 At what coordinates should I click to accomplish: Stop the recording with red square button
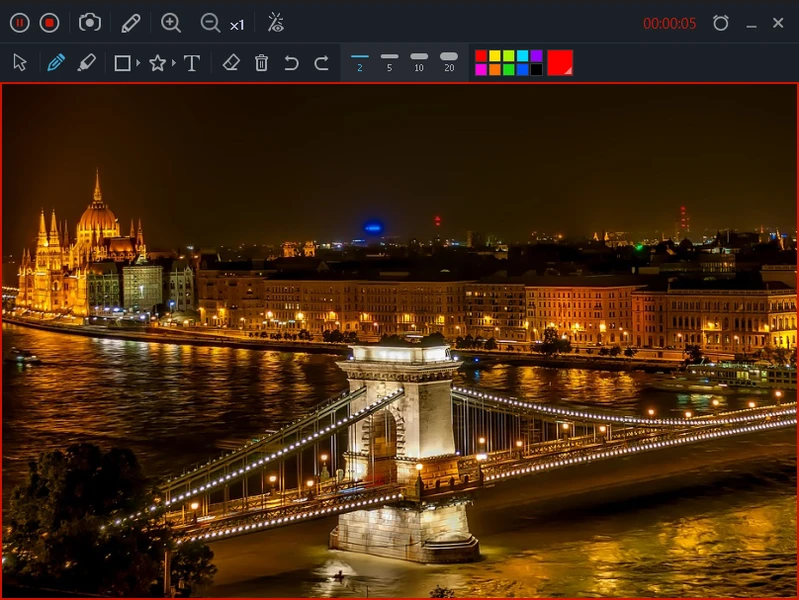point(49,23)
